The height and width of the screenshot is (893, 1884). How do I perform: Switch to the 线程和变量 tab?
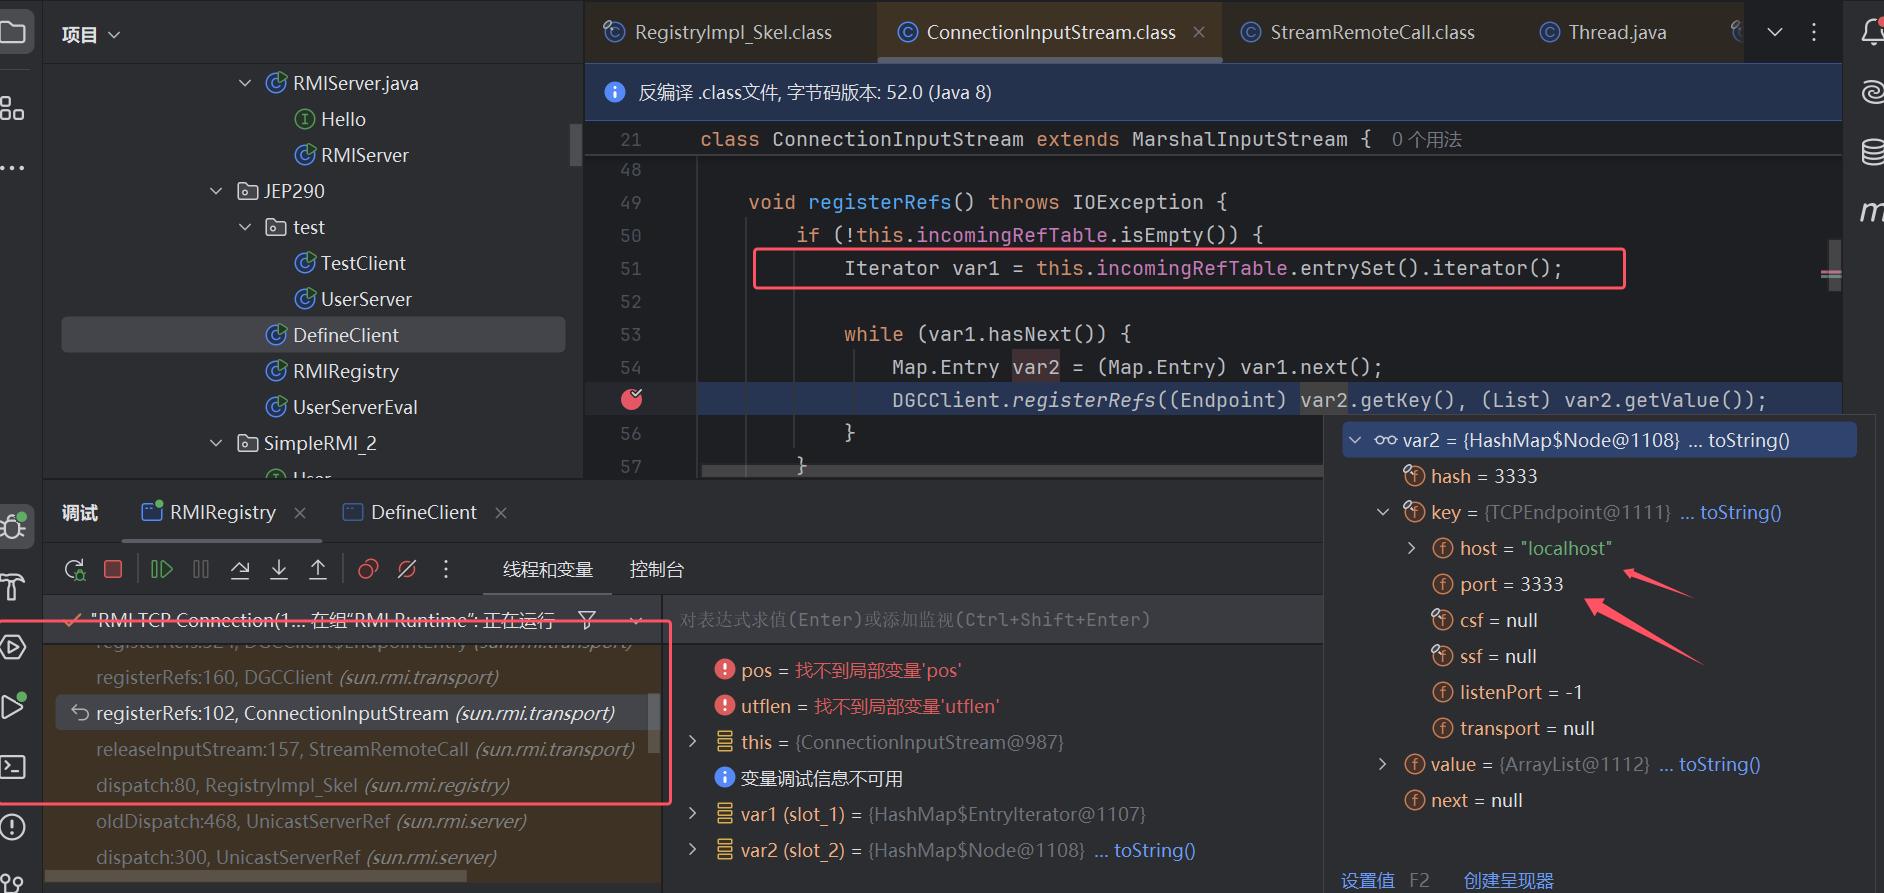pyautogui.click(x=548, y=570)
